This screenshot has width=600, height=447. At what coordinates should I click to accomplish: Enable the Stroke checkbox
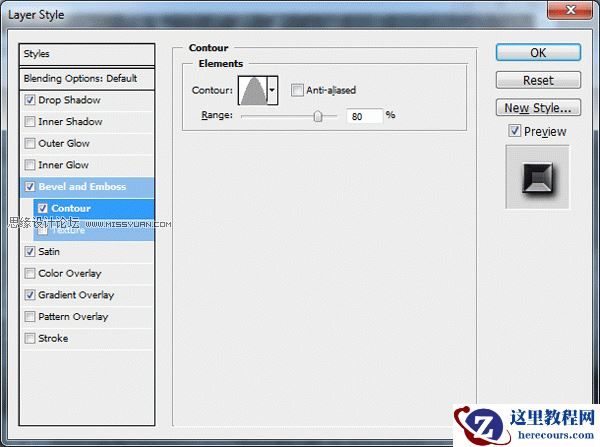tap(30, 338)
